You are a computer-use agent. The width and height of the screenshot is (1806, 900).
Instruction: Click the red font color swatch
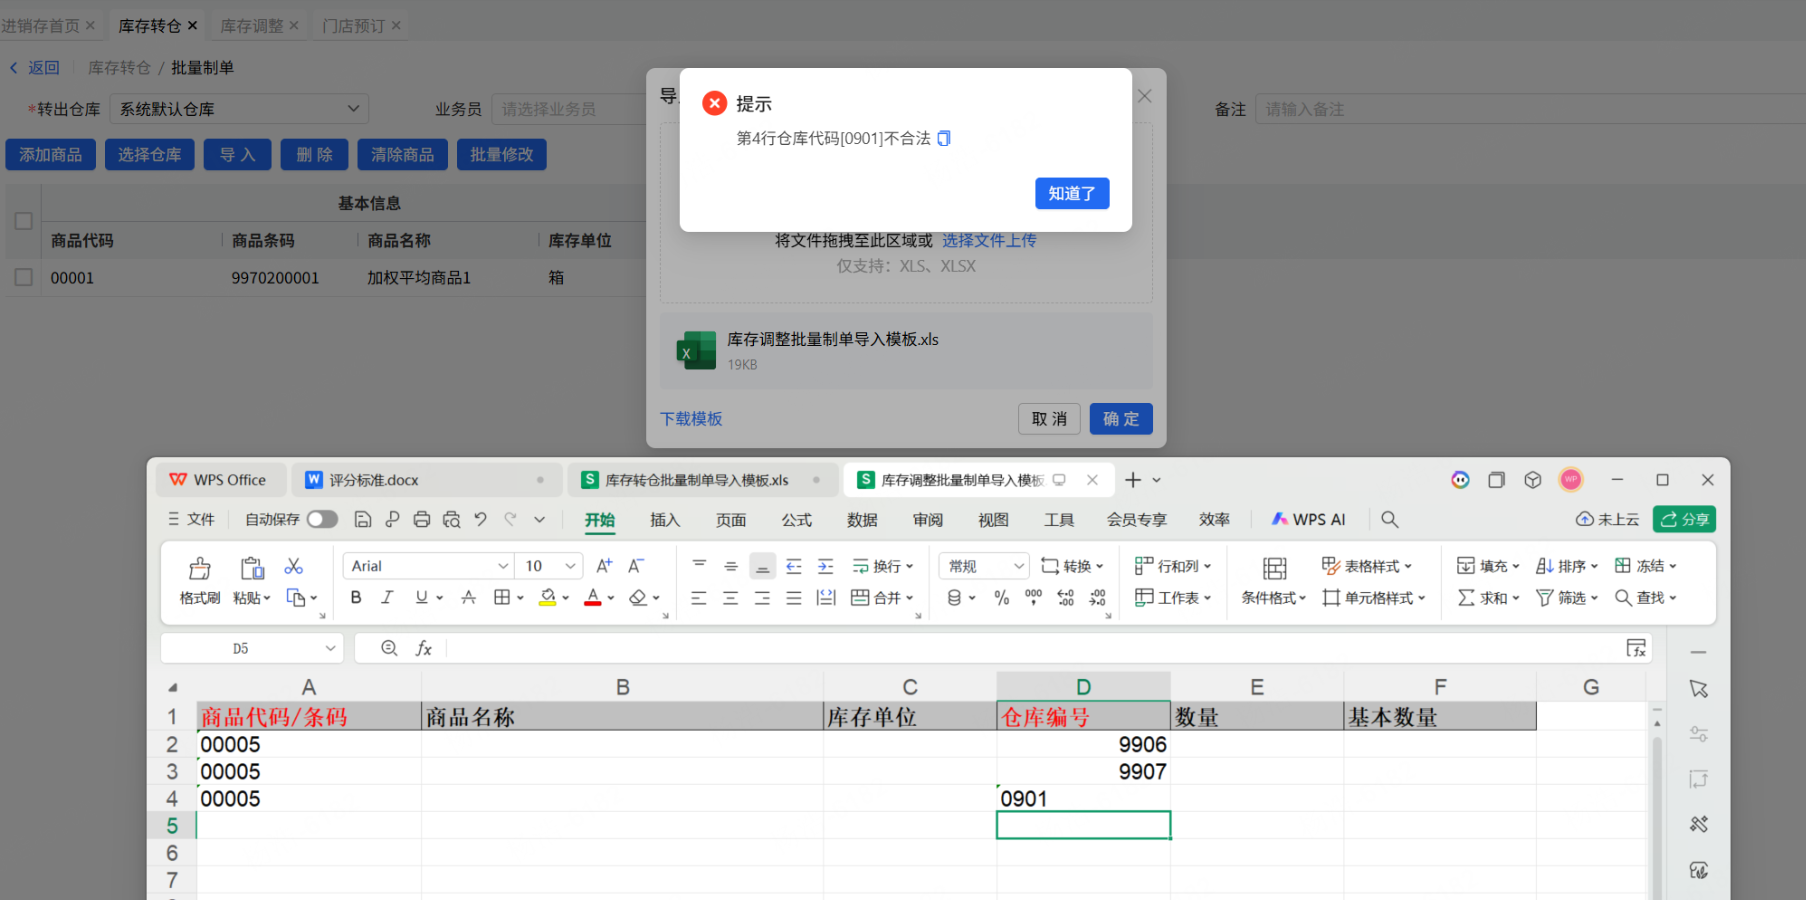click(x=593, y=597)
